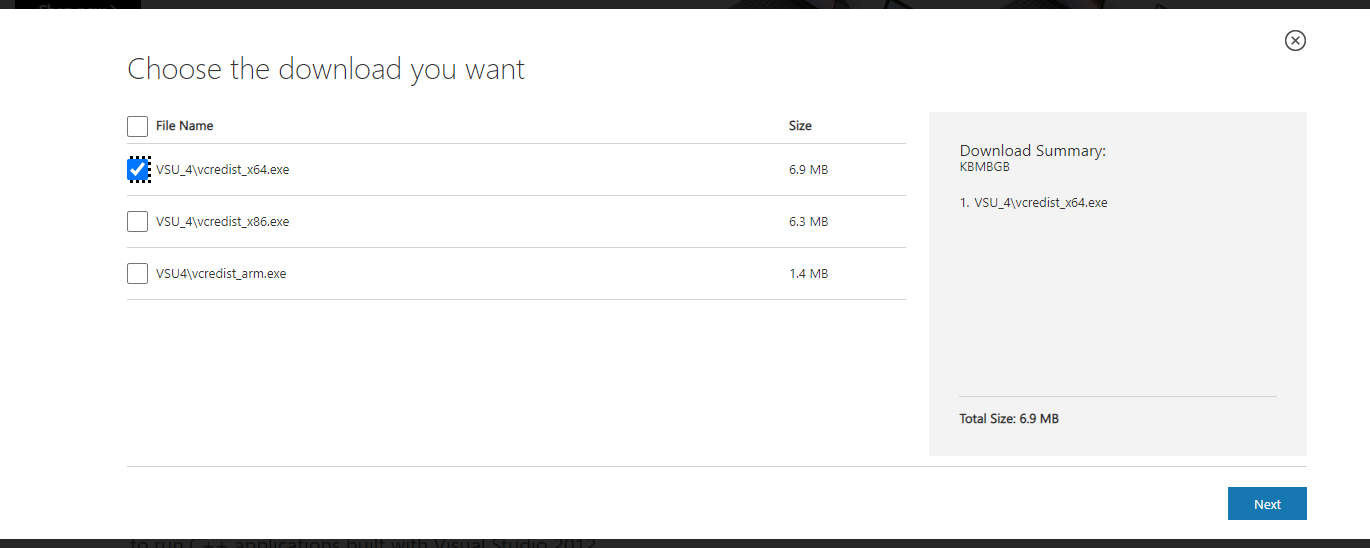Enable the vcredist_arm.exe checkbox

coord(138,274)
